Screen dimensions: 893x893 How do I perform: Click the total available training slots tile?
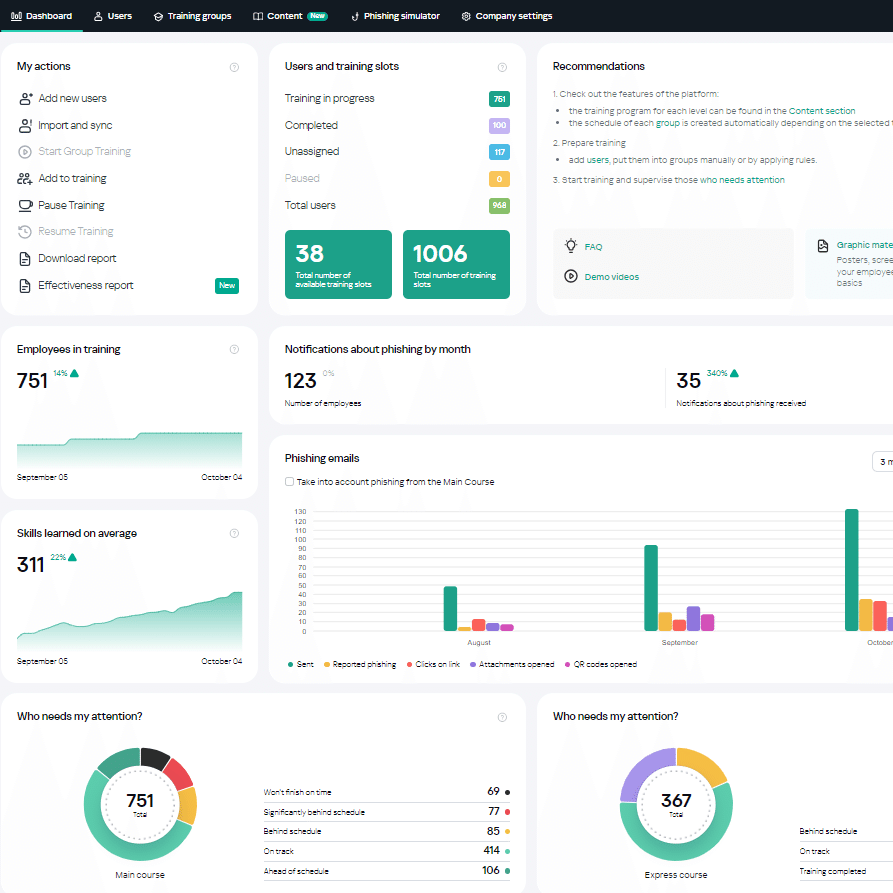pyautogui.click(x=338, y=265)
